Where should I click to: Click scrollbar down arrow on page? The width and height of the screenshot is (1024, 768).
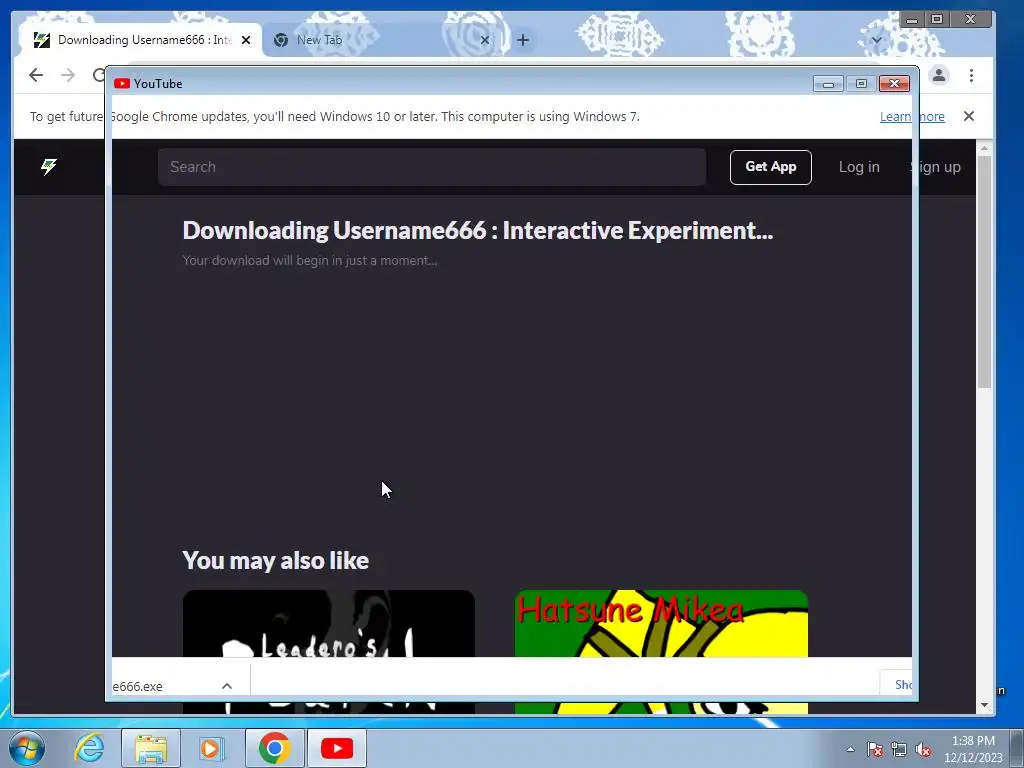click(x=984, y=705)
